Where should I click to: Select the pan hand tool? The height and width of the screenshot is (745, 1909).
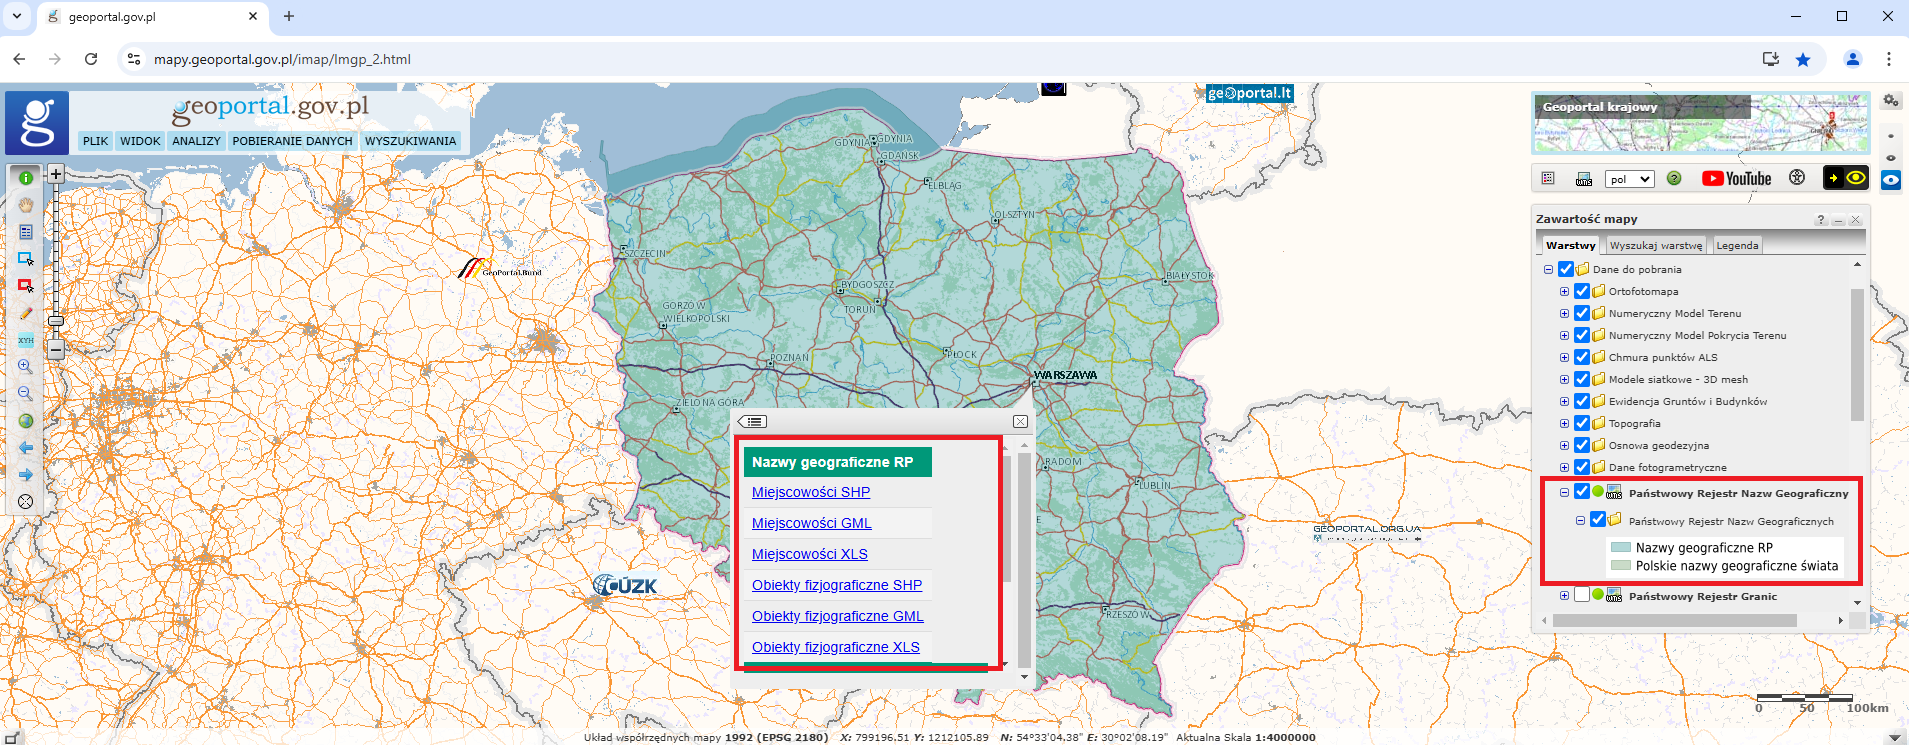(x=26, y=205)
